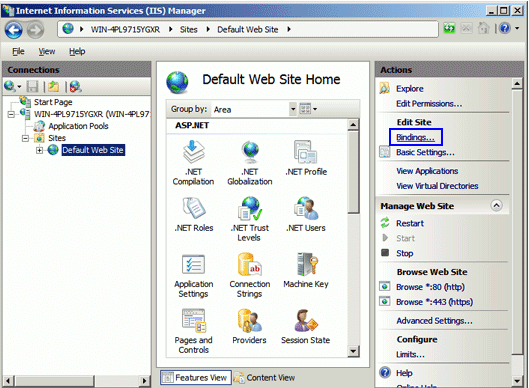The width and height of the screenshot is (529, 388).
Task: Click the Create new connection globe icon
Action: click(x=9, y=86)
